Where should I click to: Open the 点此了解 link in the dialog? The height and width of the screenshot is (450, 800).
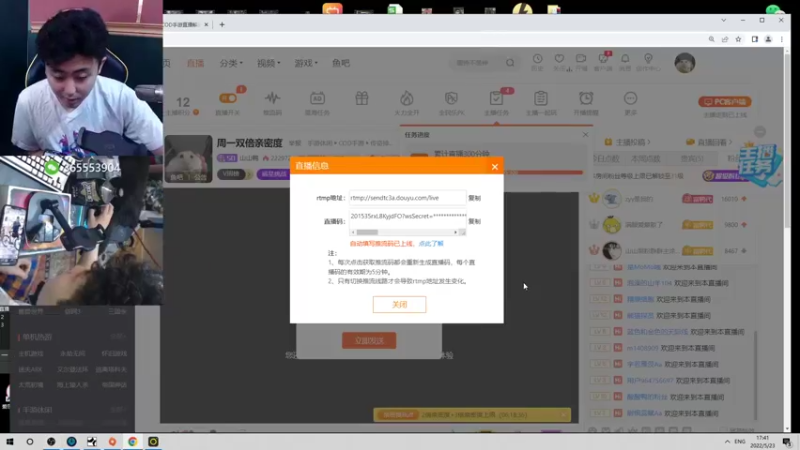coord(431,244)
